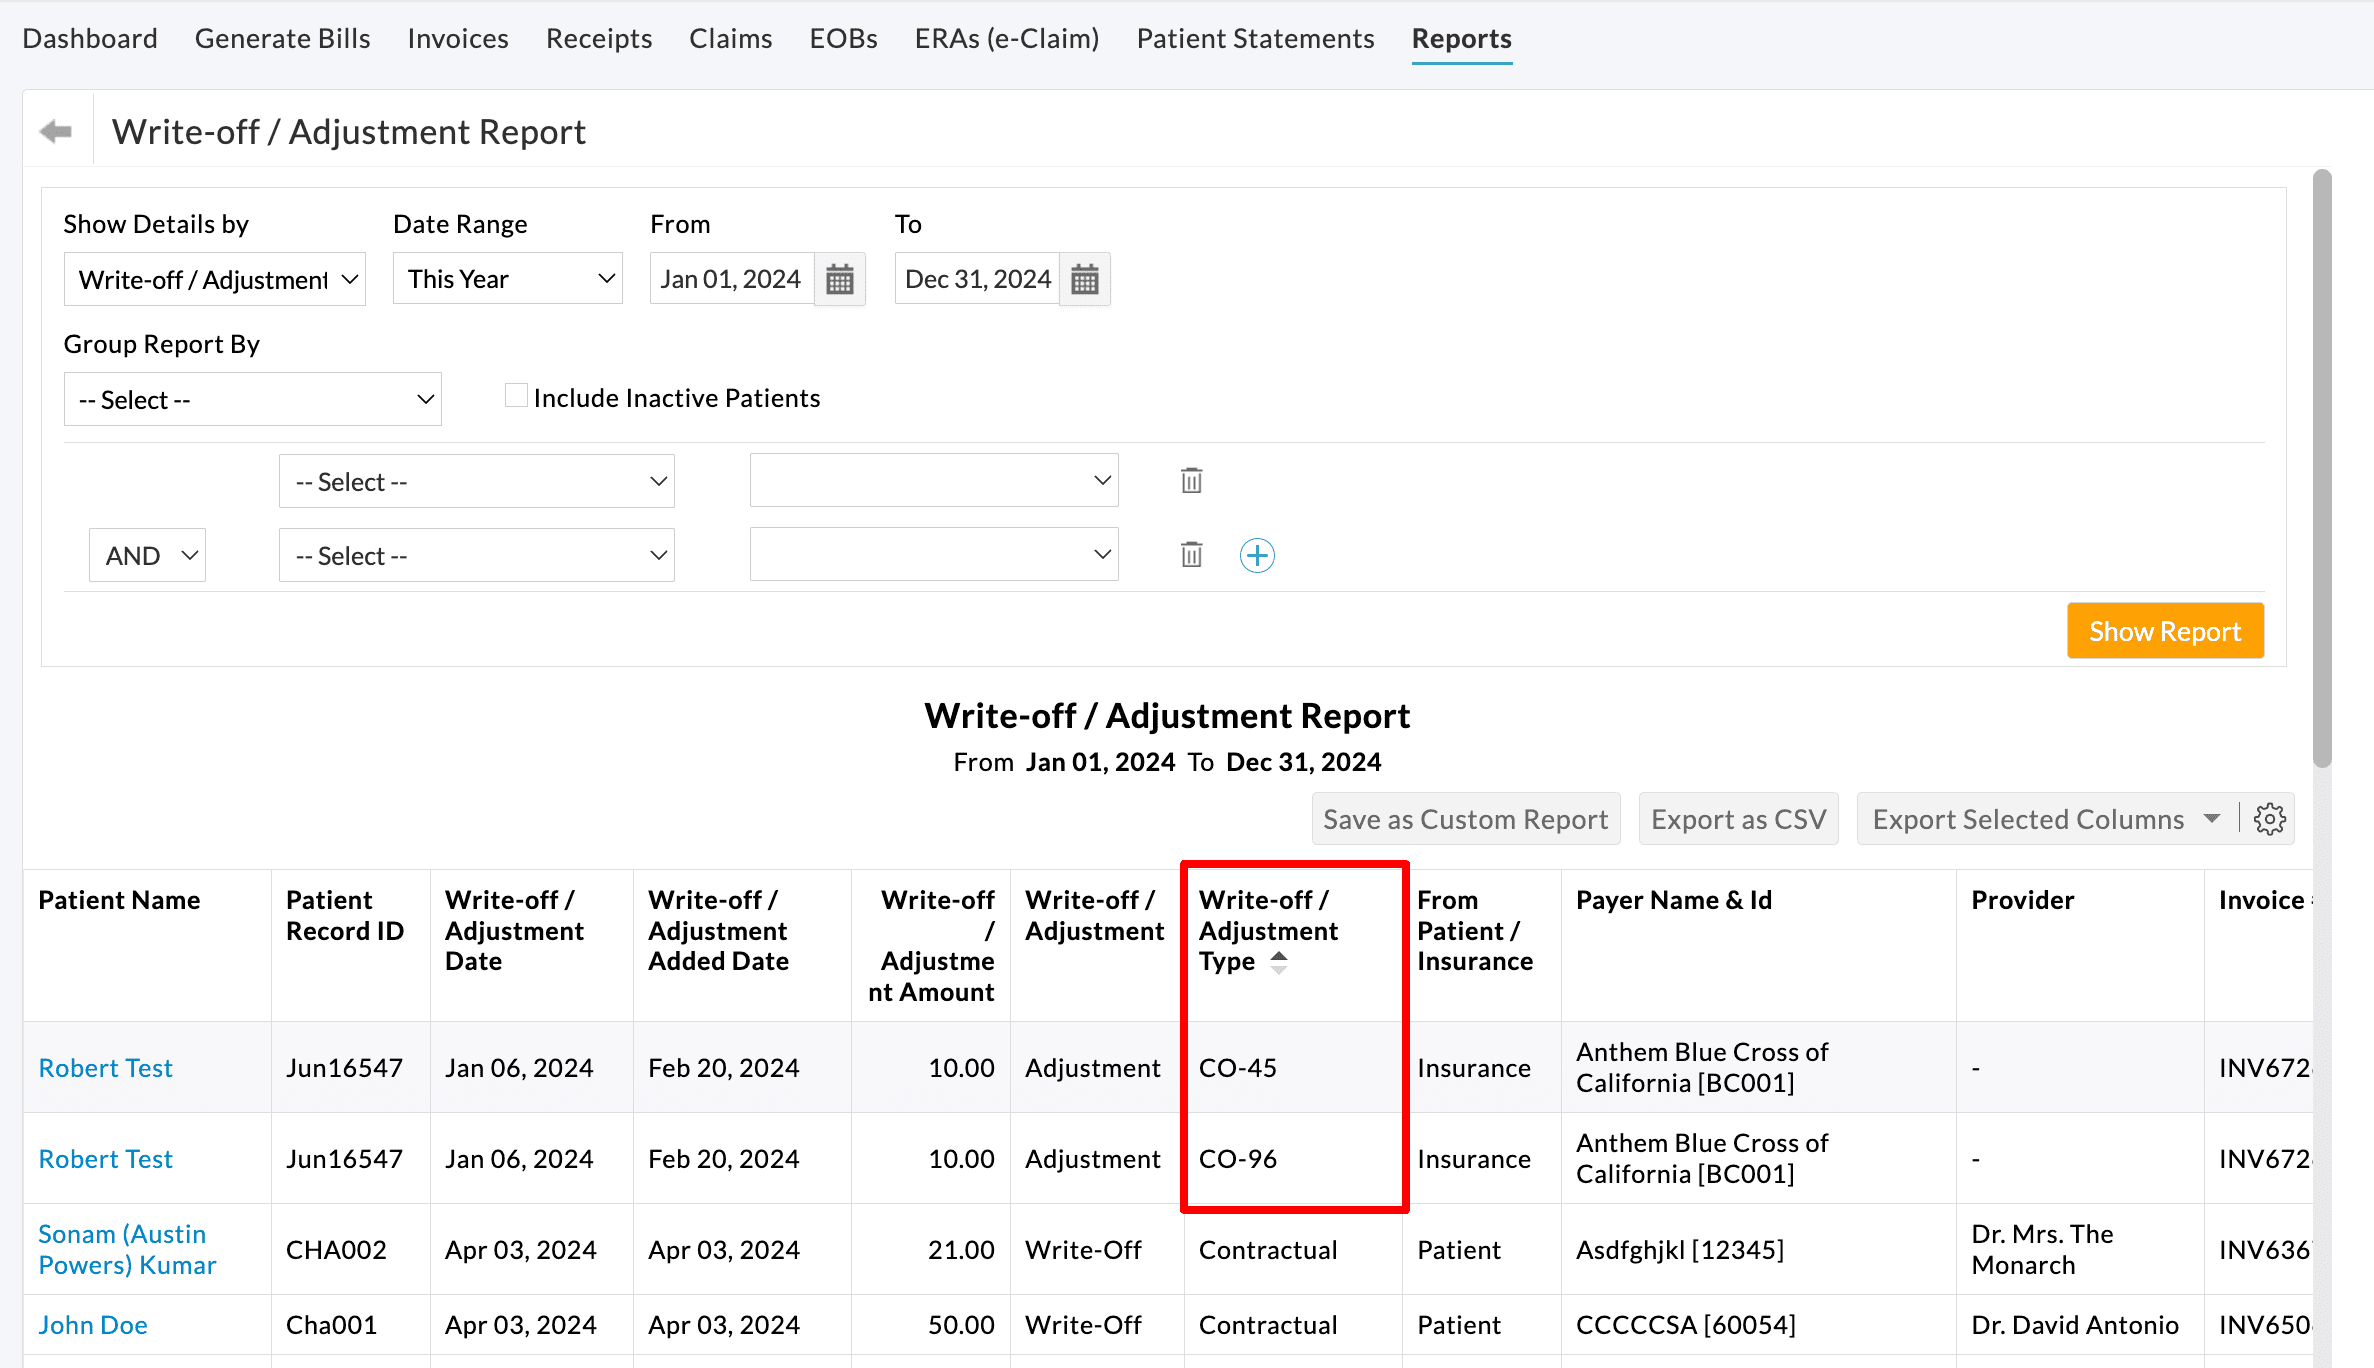Open the calendar picker for the To date
The image size is (2374, 1368).
point(1085,278)
